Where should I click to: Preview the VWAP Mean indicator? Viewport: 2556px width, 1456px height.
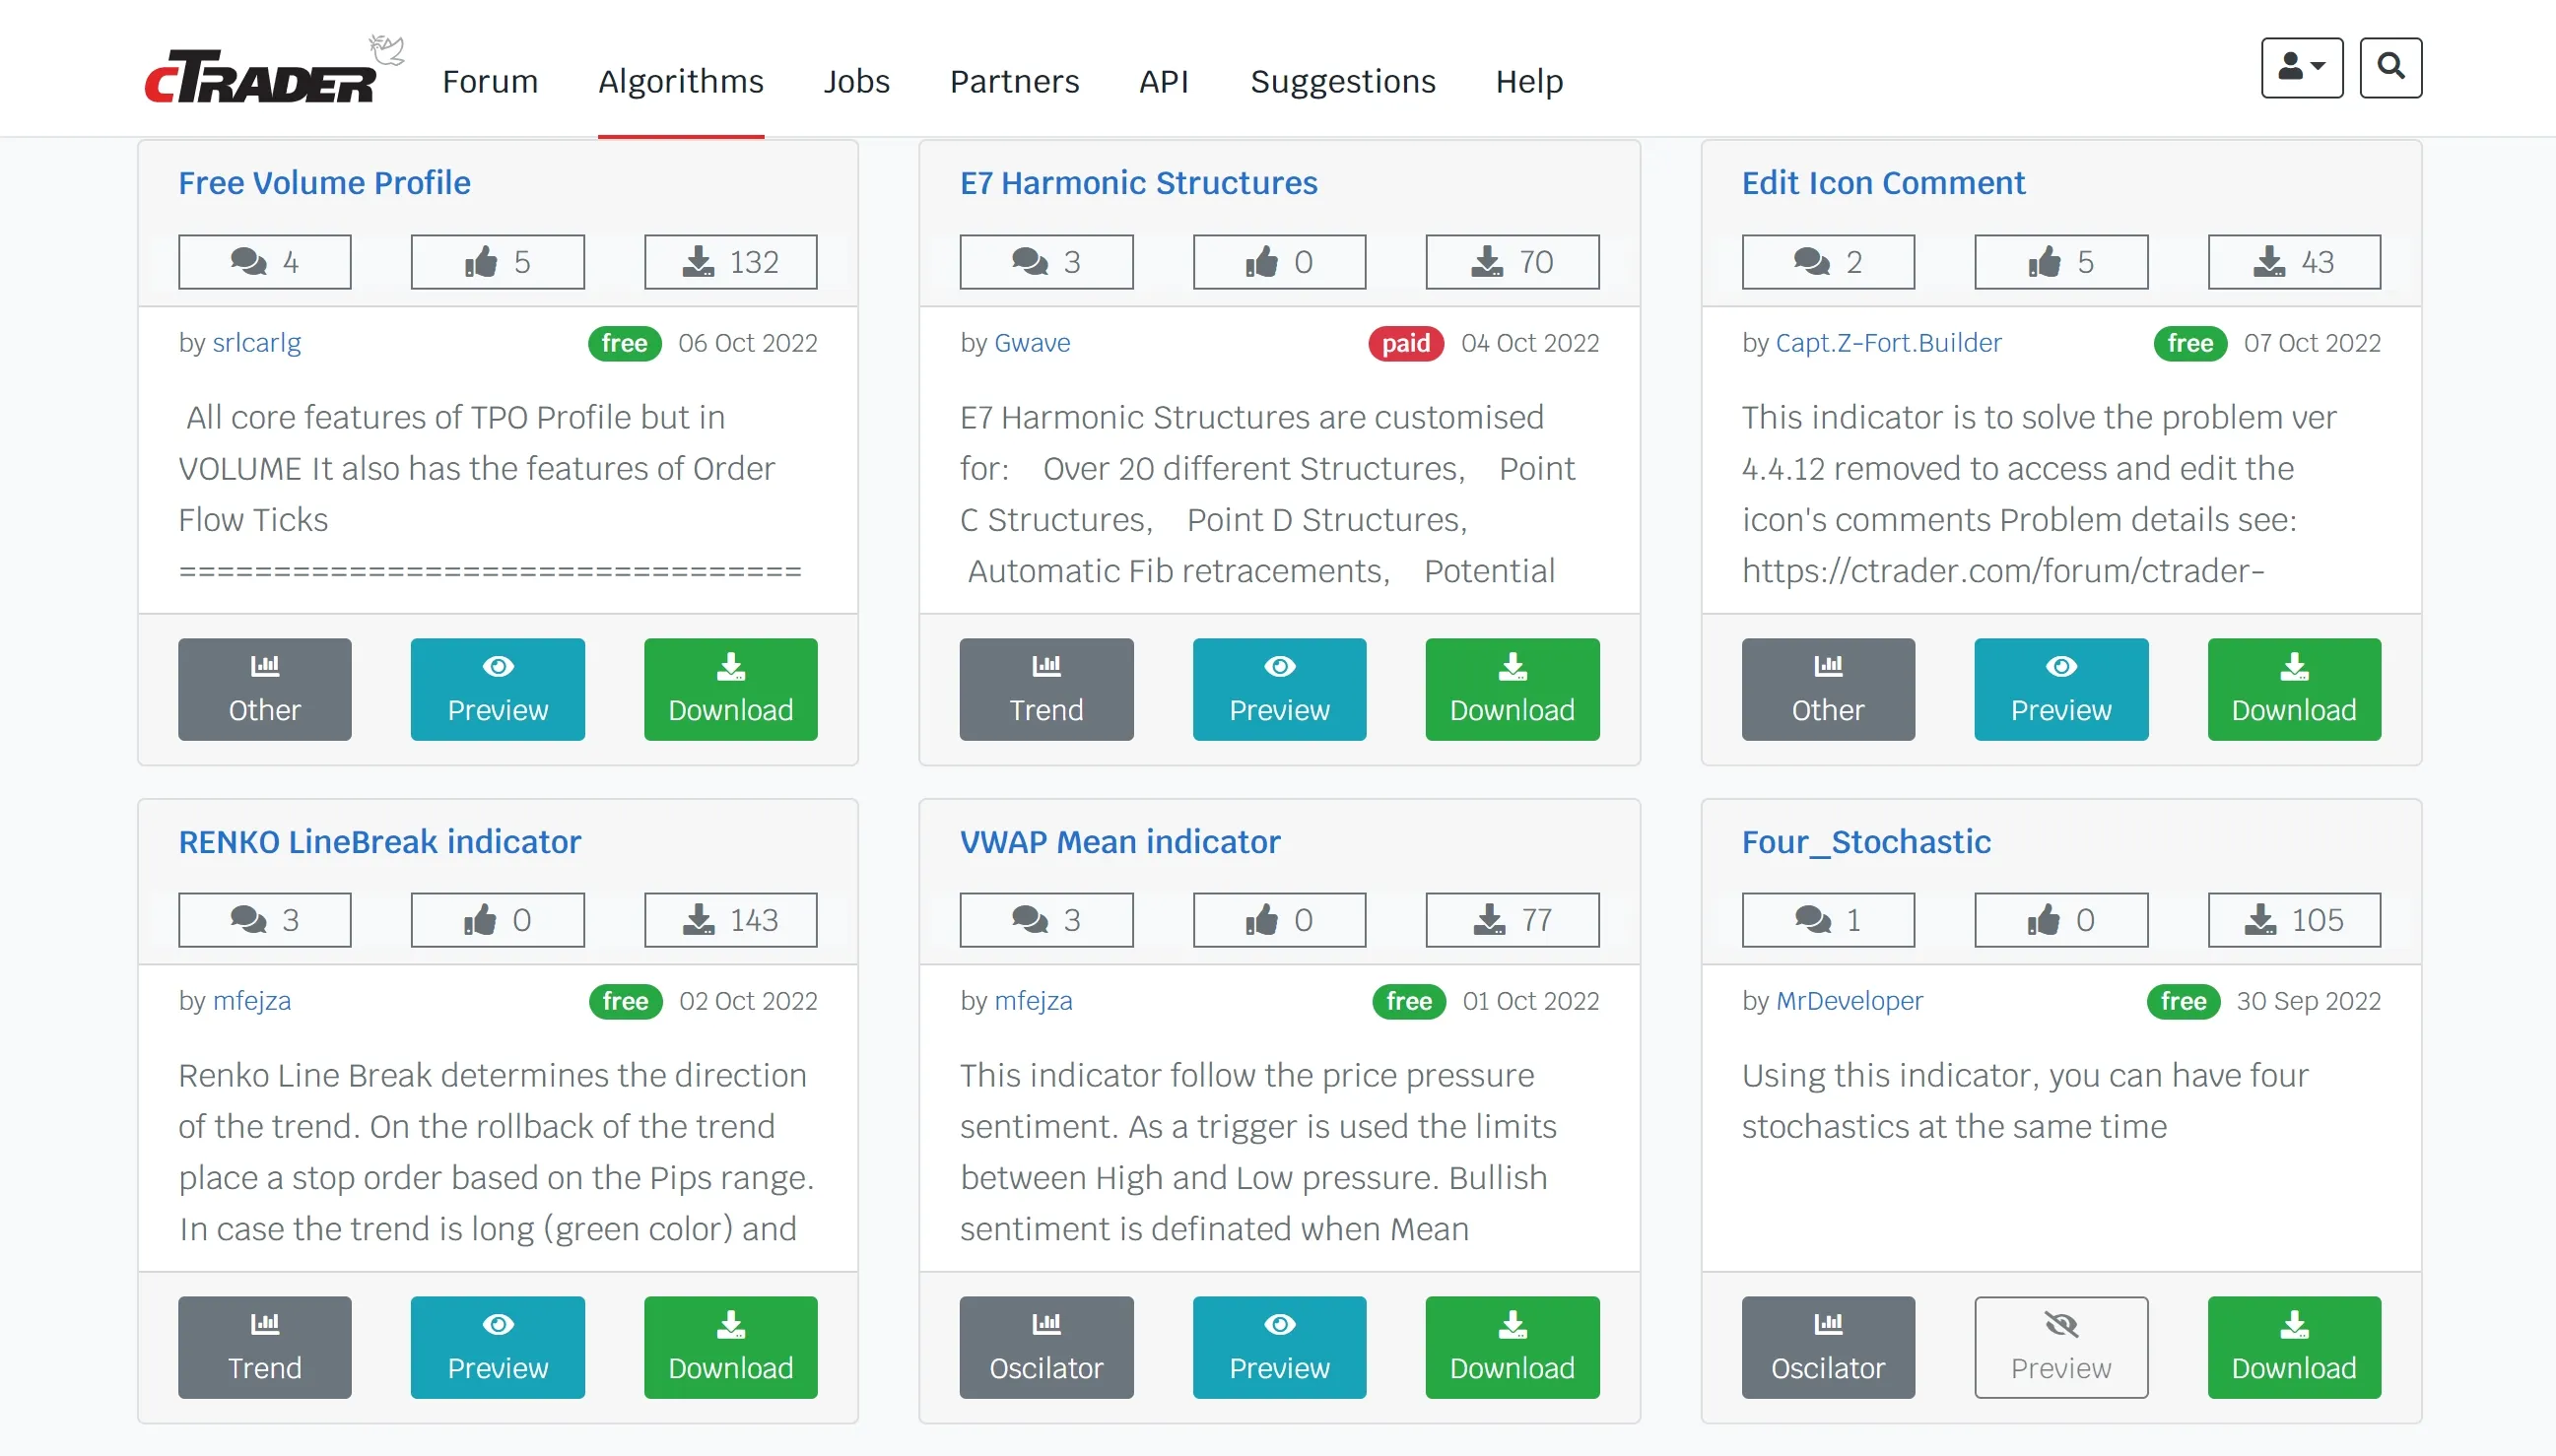coord(1279,1348)
